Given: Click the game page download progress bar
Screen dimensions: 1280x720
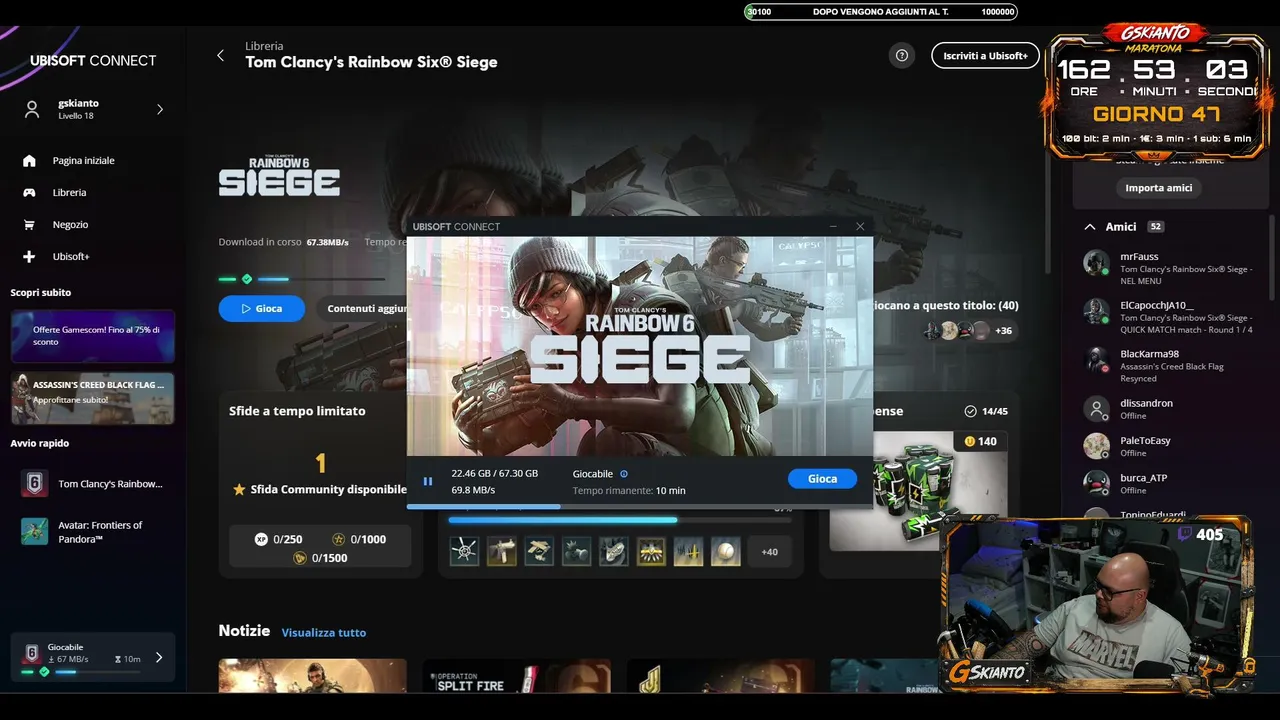Looking at the screenshot, I should click(x=302, y=279).
